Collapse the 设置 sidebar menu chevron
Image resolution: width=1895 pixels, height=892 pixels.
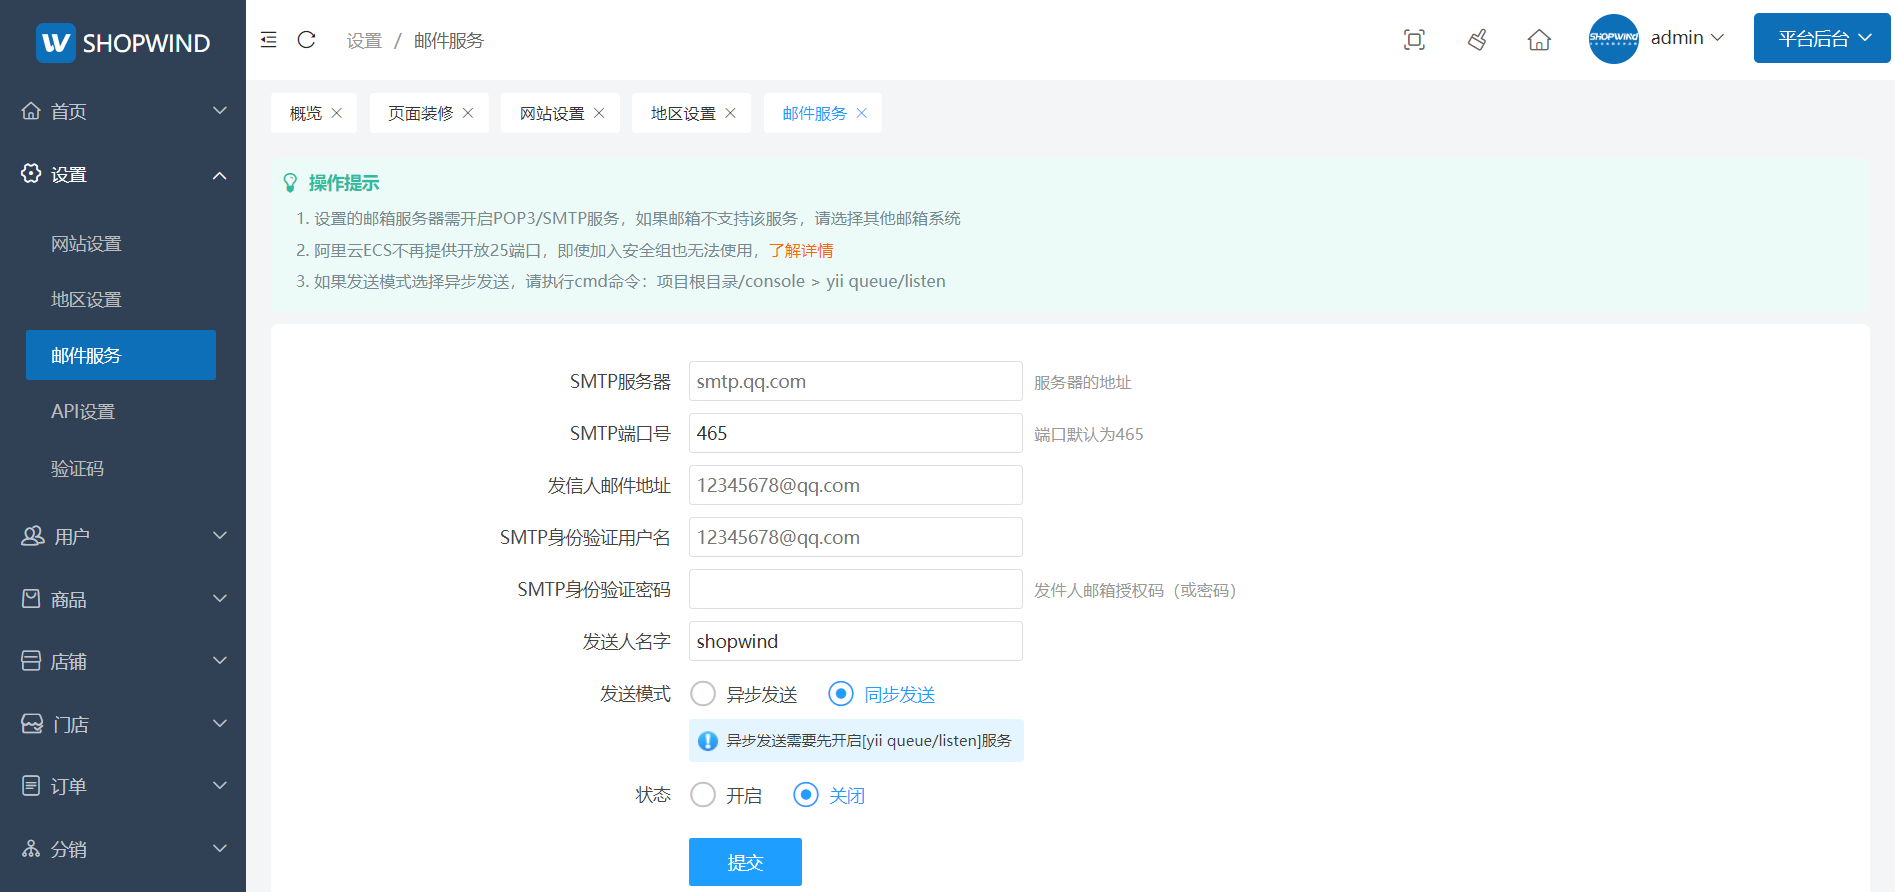coord(220,175)
